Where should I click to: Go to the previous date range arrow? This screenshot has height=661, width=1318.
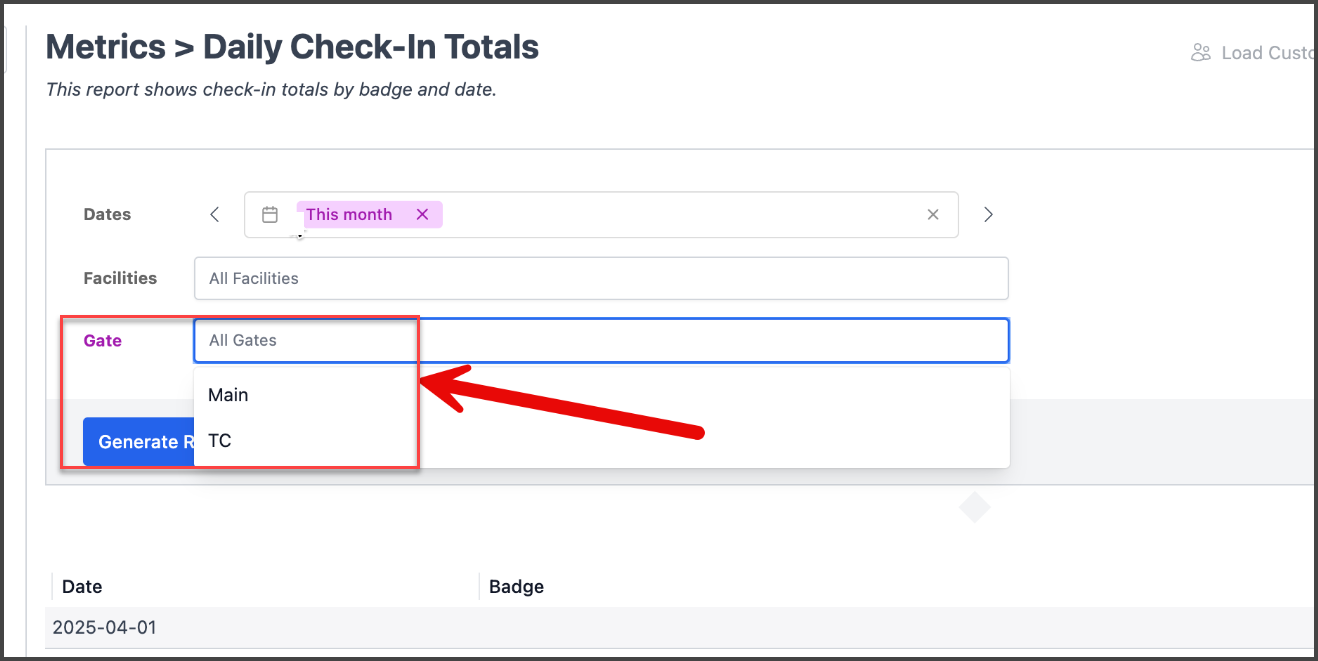pos(215,214)
